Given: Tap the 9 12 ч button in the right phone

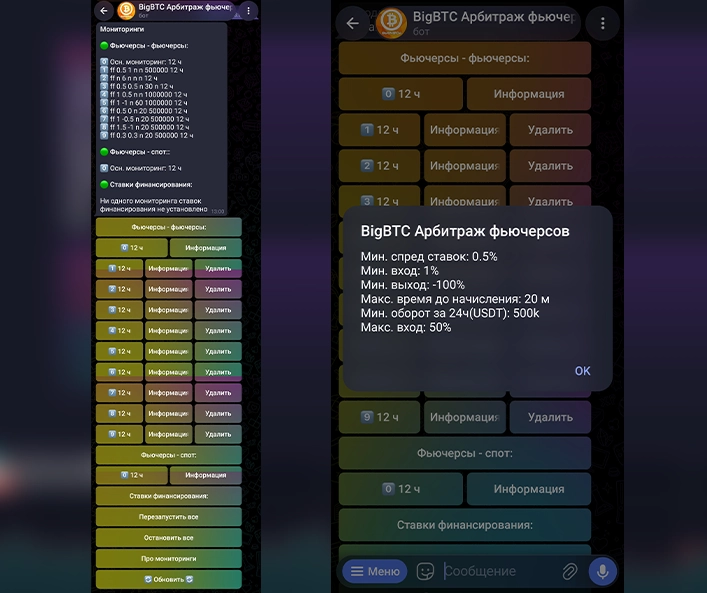Looking at the screenshot, I should pyautogui.click(x=380, y=417).
